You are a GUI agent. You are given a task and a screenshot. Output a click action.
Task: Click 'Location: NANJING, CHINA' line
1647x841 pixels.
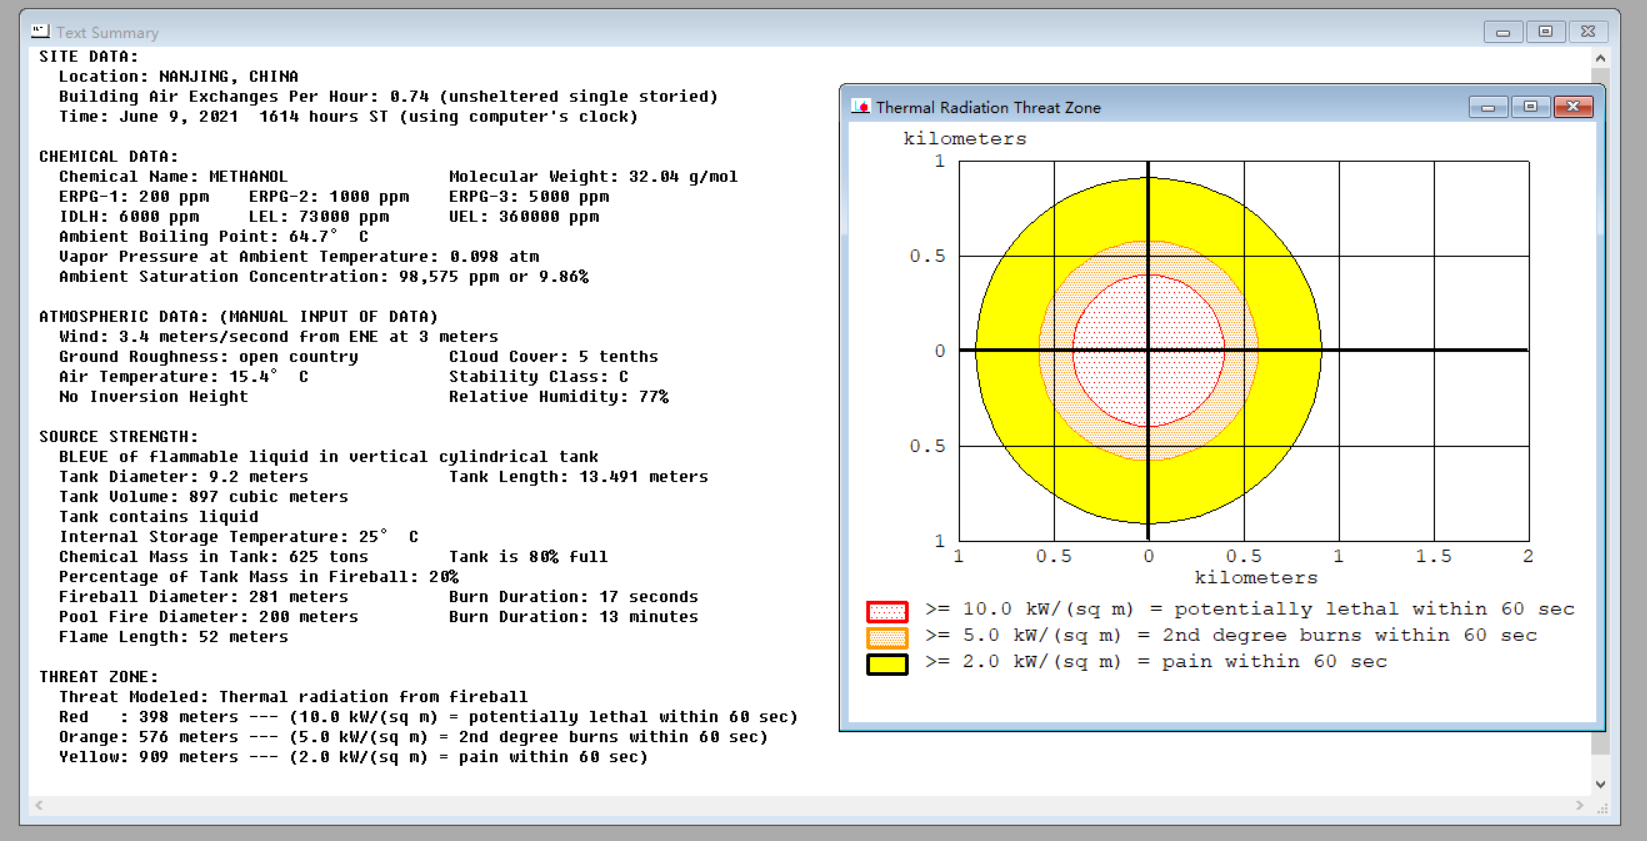click(x=179, y=77)
